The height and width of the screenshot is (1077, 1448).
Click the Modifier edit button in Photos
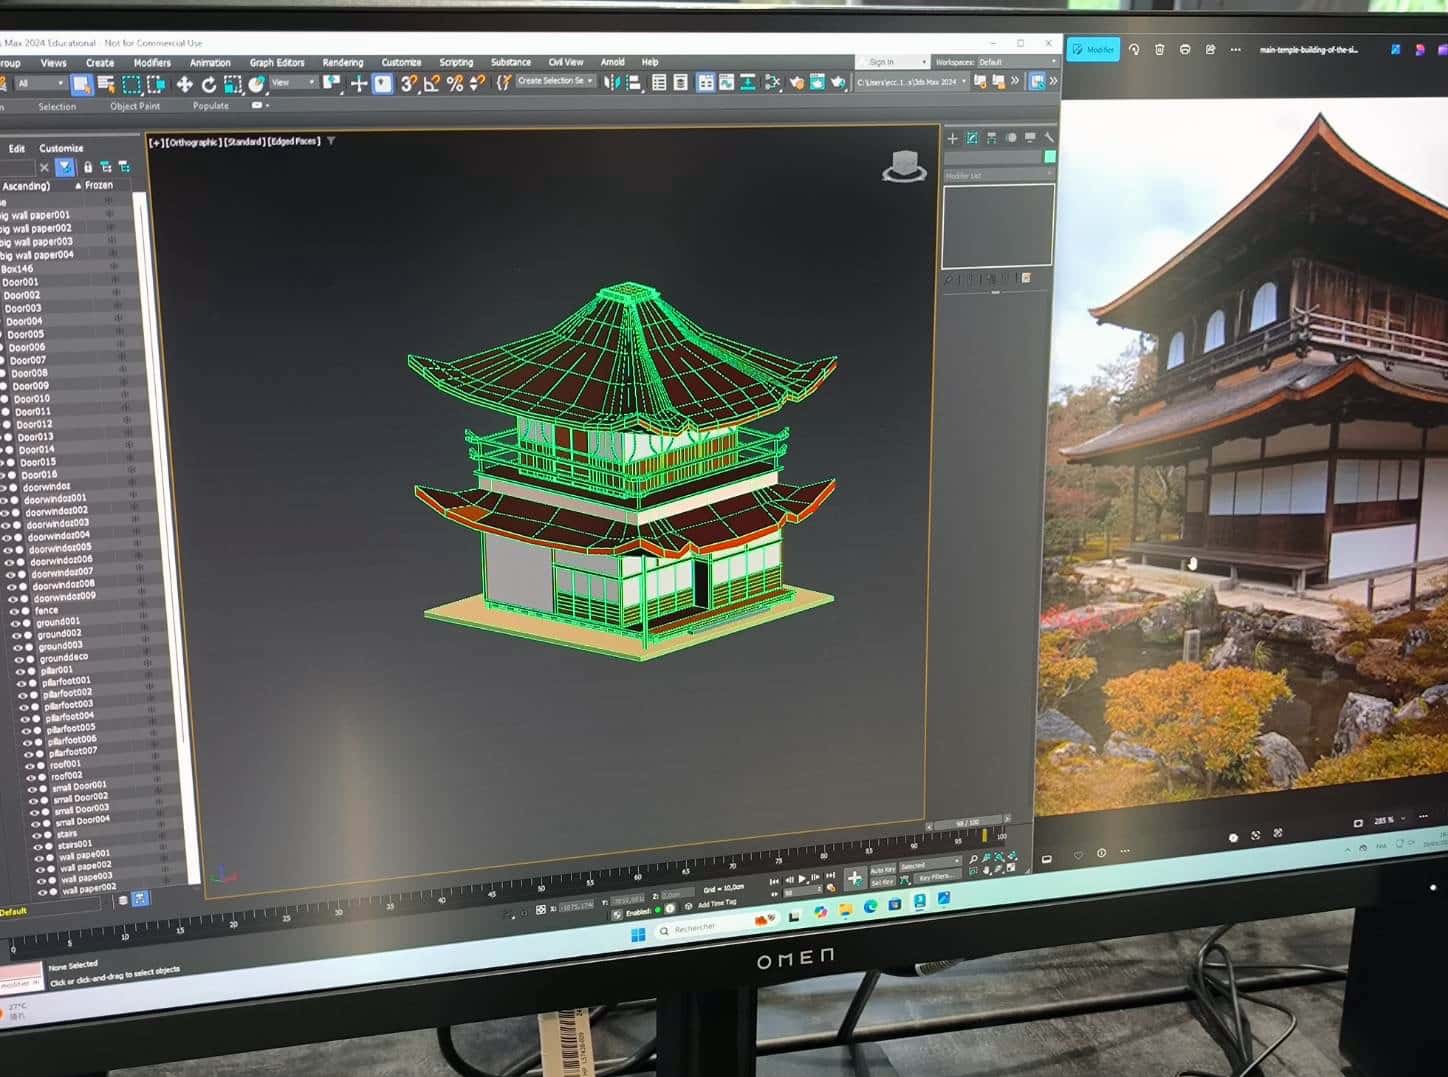click(1093, 49)
